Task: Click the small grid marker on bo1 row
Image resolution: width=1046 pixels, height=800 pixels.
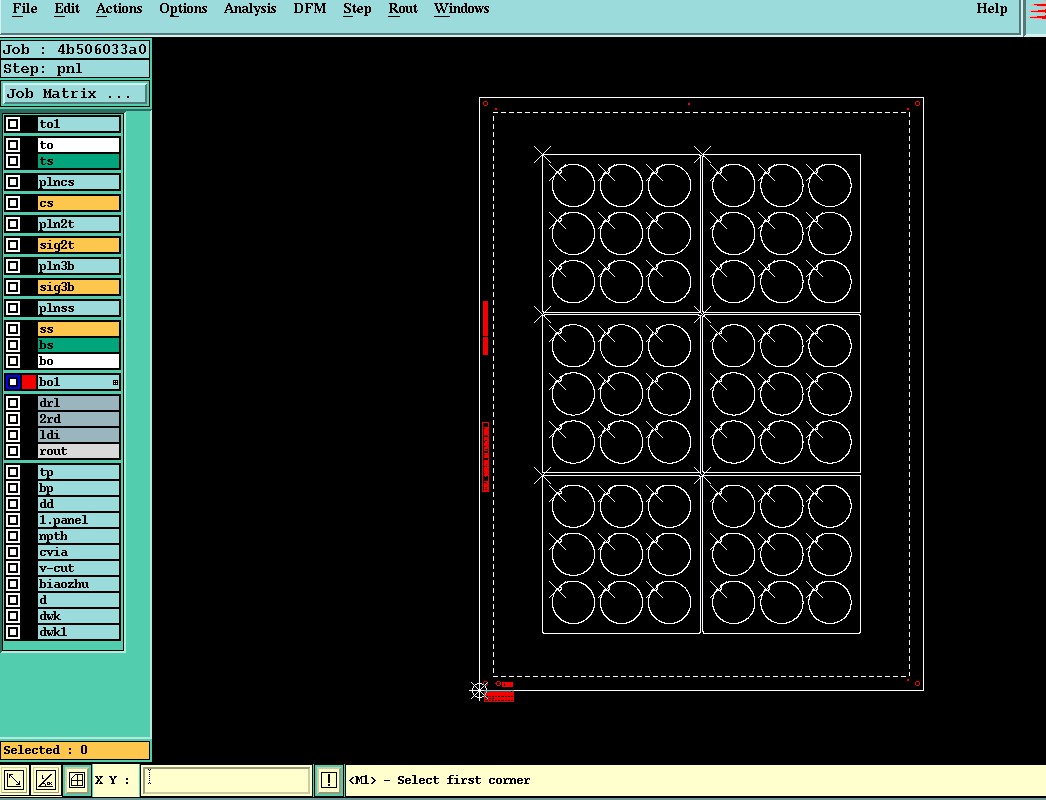Action: (115, 382)
